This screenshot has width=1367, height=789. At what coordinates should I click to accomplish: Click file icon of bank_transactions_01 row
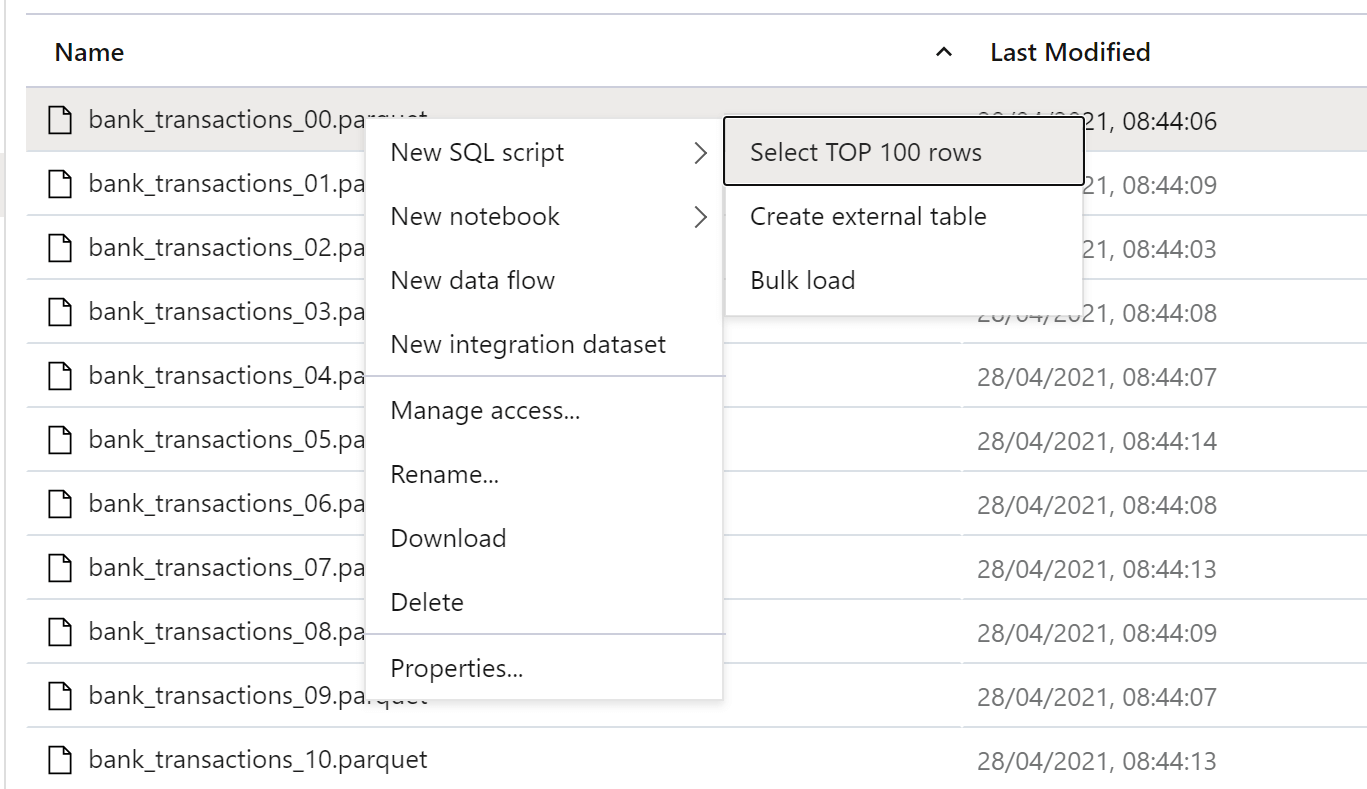[61, 184]
